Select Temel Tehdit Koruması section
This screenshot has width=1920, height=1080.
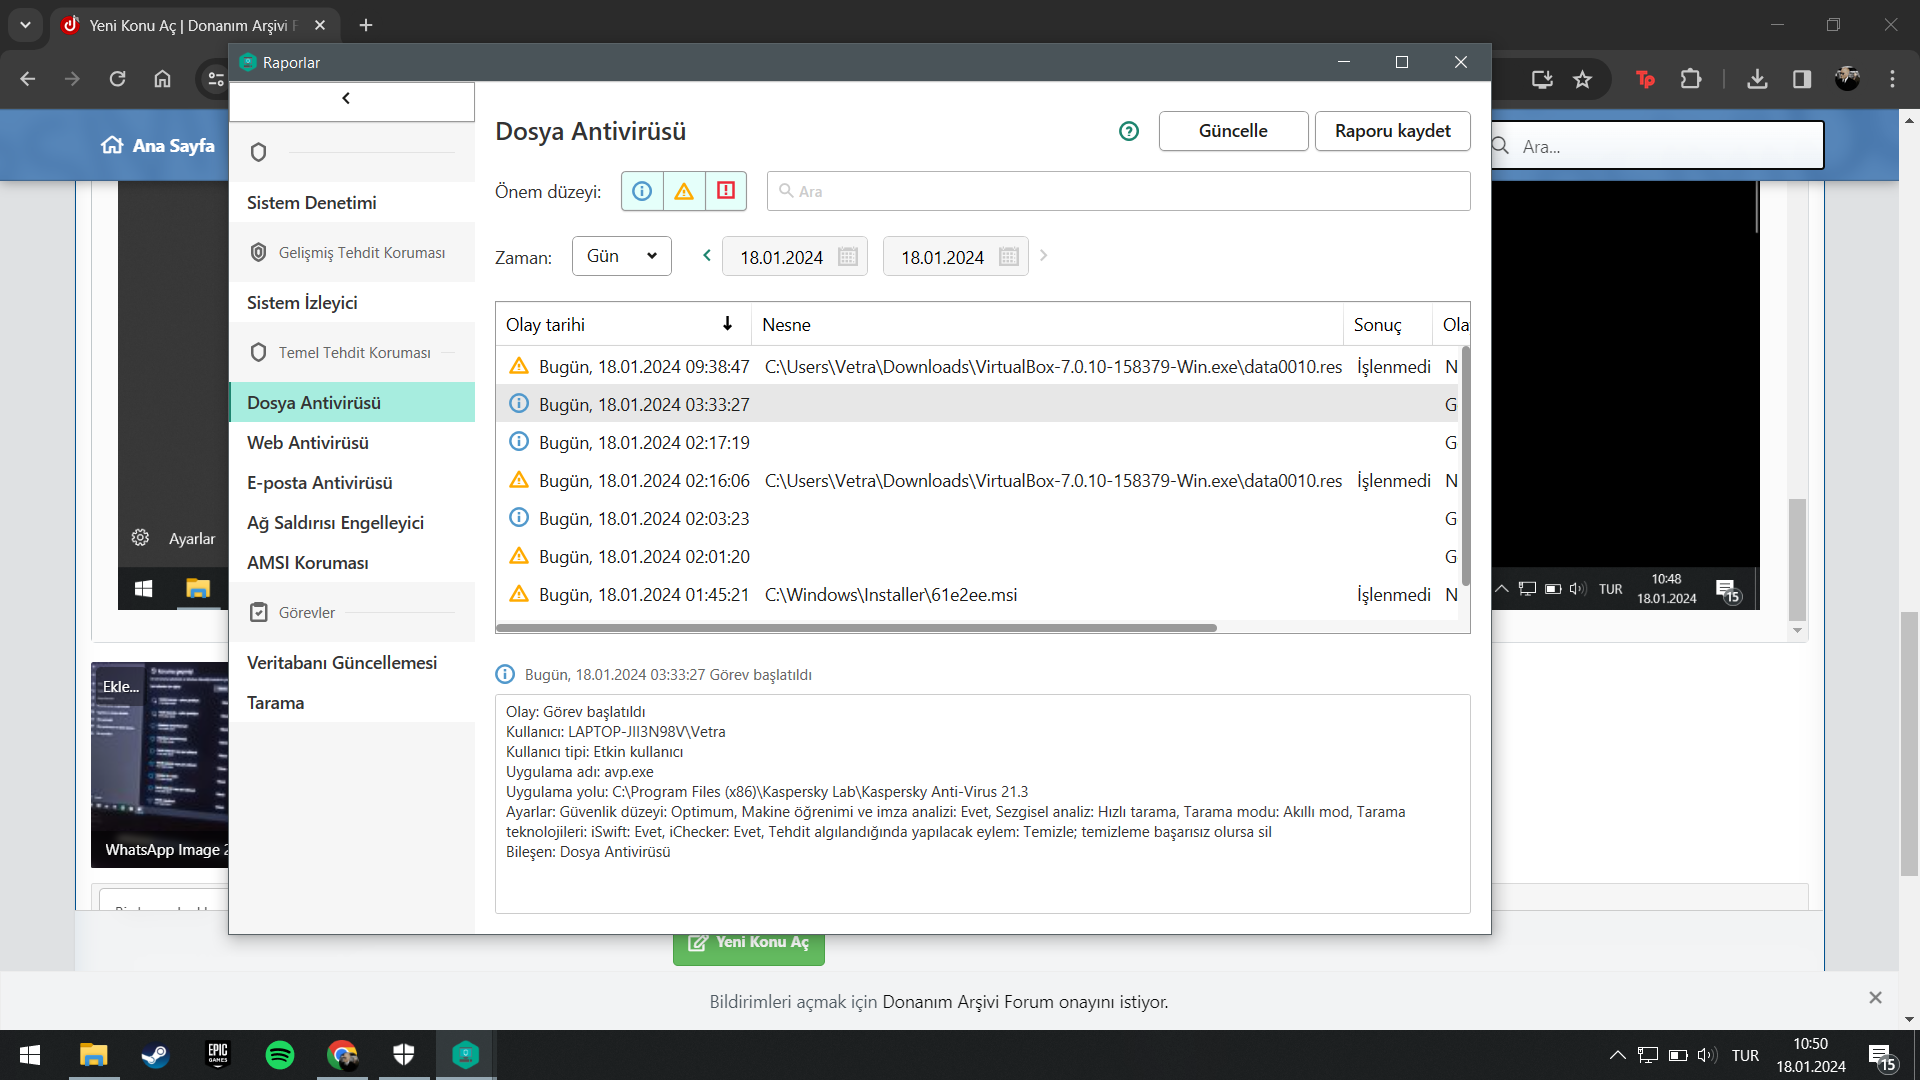[352, 353]
